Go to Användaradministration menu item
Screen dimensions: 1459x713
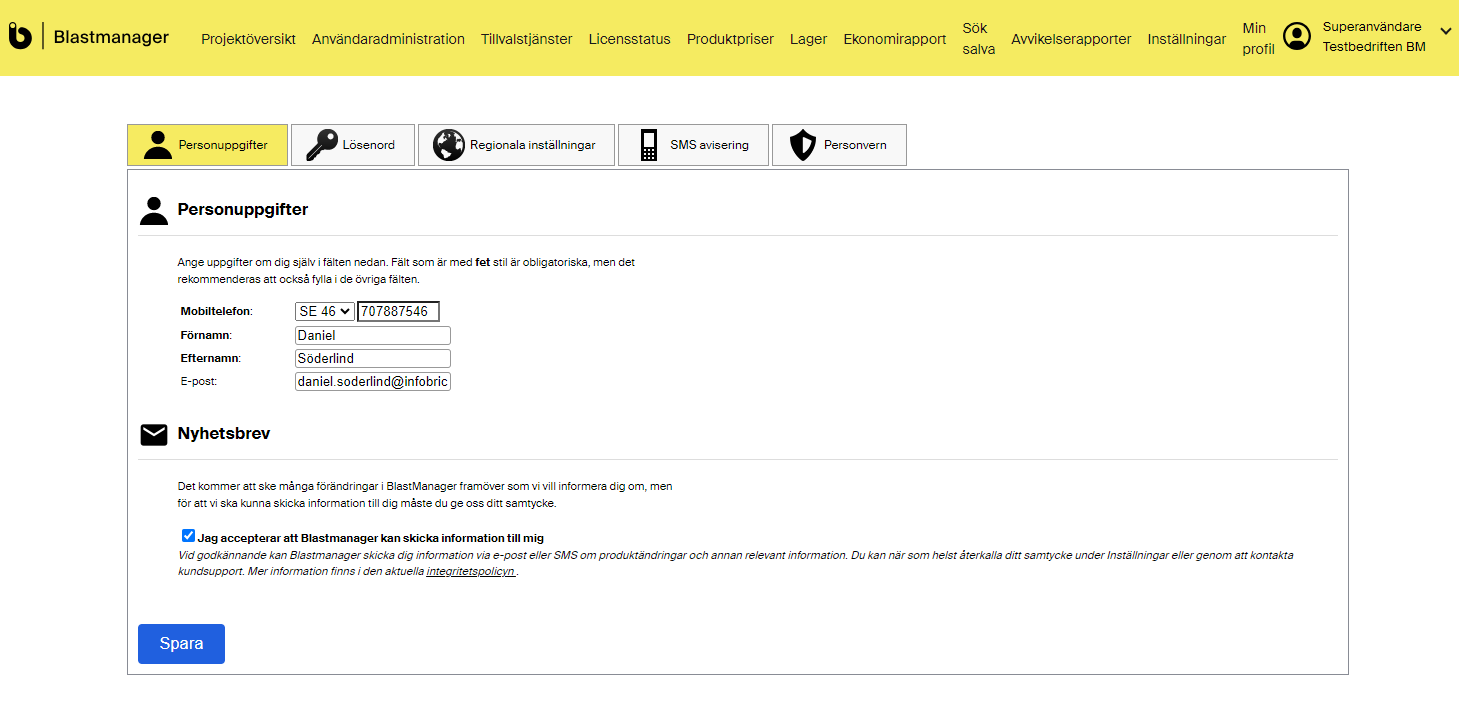click(x=388, y=39)
